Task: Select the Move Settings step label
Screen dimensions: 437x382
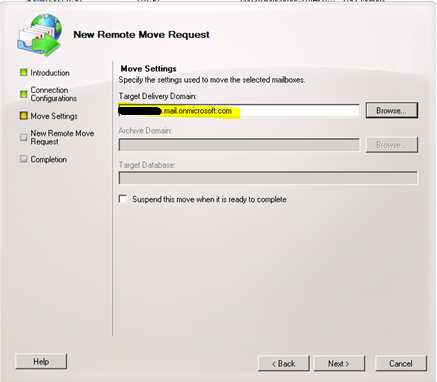Action: [x=54, y=116]
